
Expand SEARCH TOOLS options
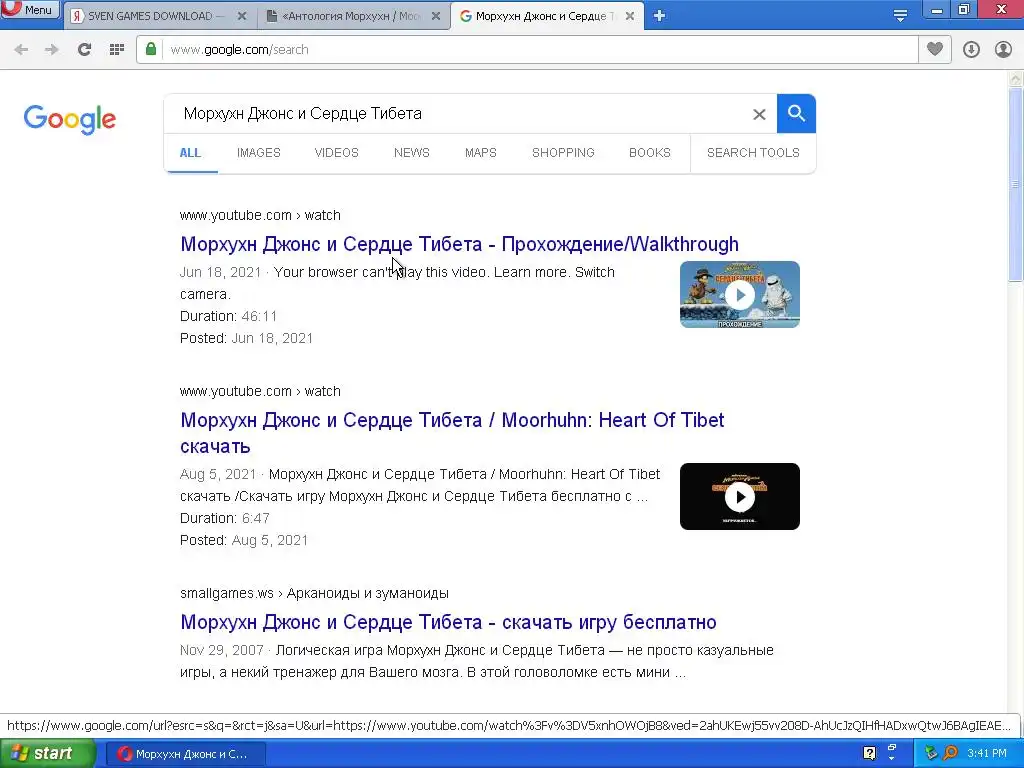[x=753, y=153]
